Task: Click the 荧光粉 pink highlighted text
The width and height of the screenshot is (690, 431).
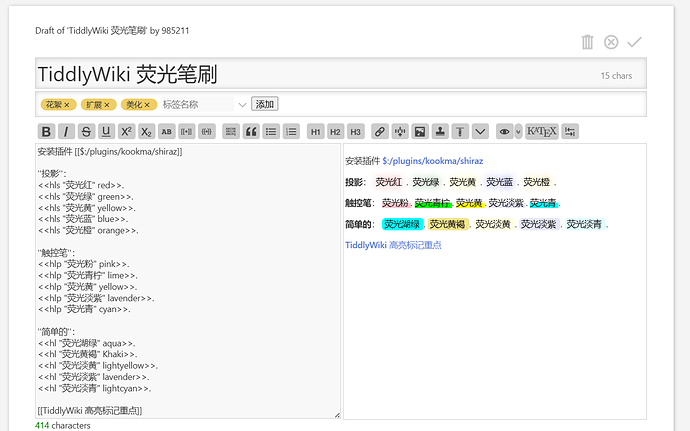Action: (395, 203)
